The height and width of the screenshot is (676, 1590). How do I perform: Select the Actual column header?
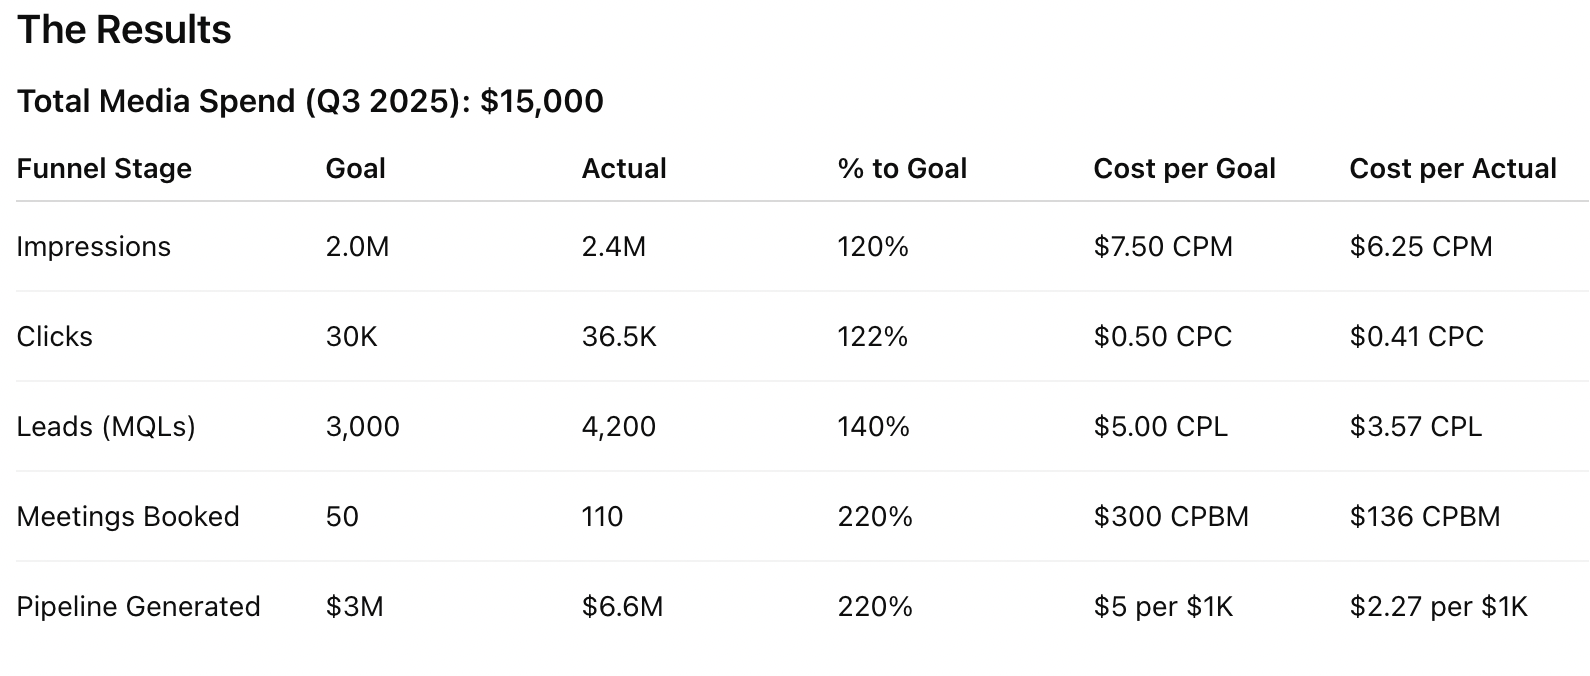[623, 168]
